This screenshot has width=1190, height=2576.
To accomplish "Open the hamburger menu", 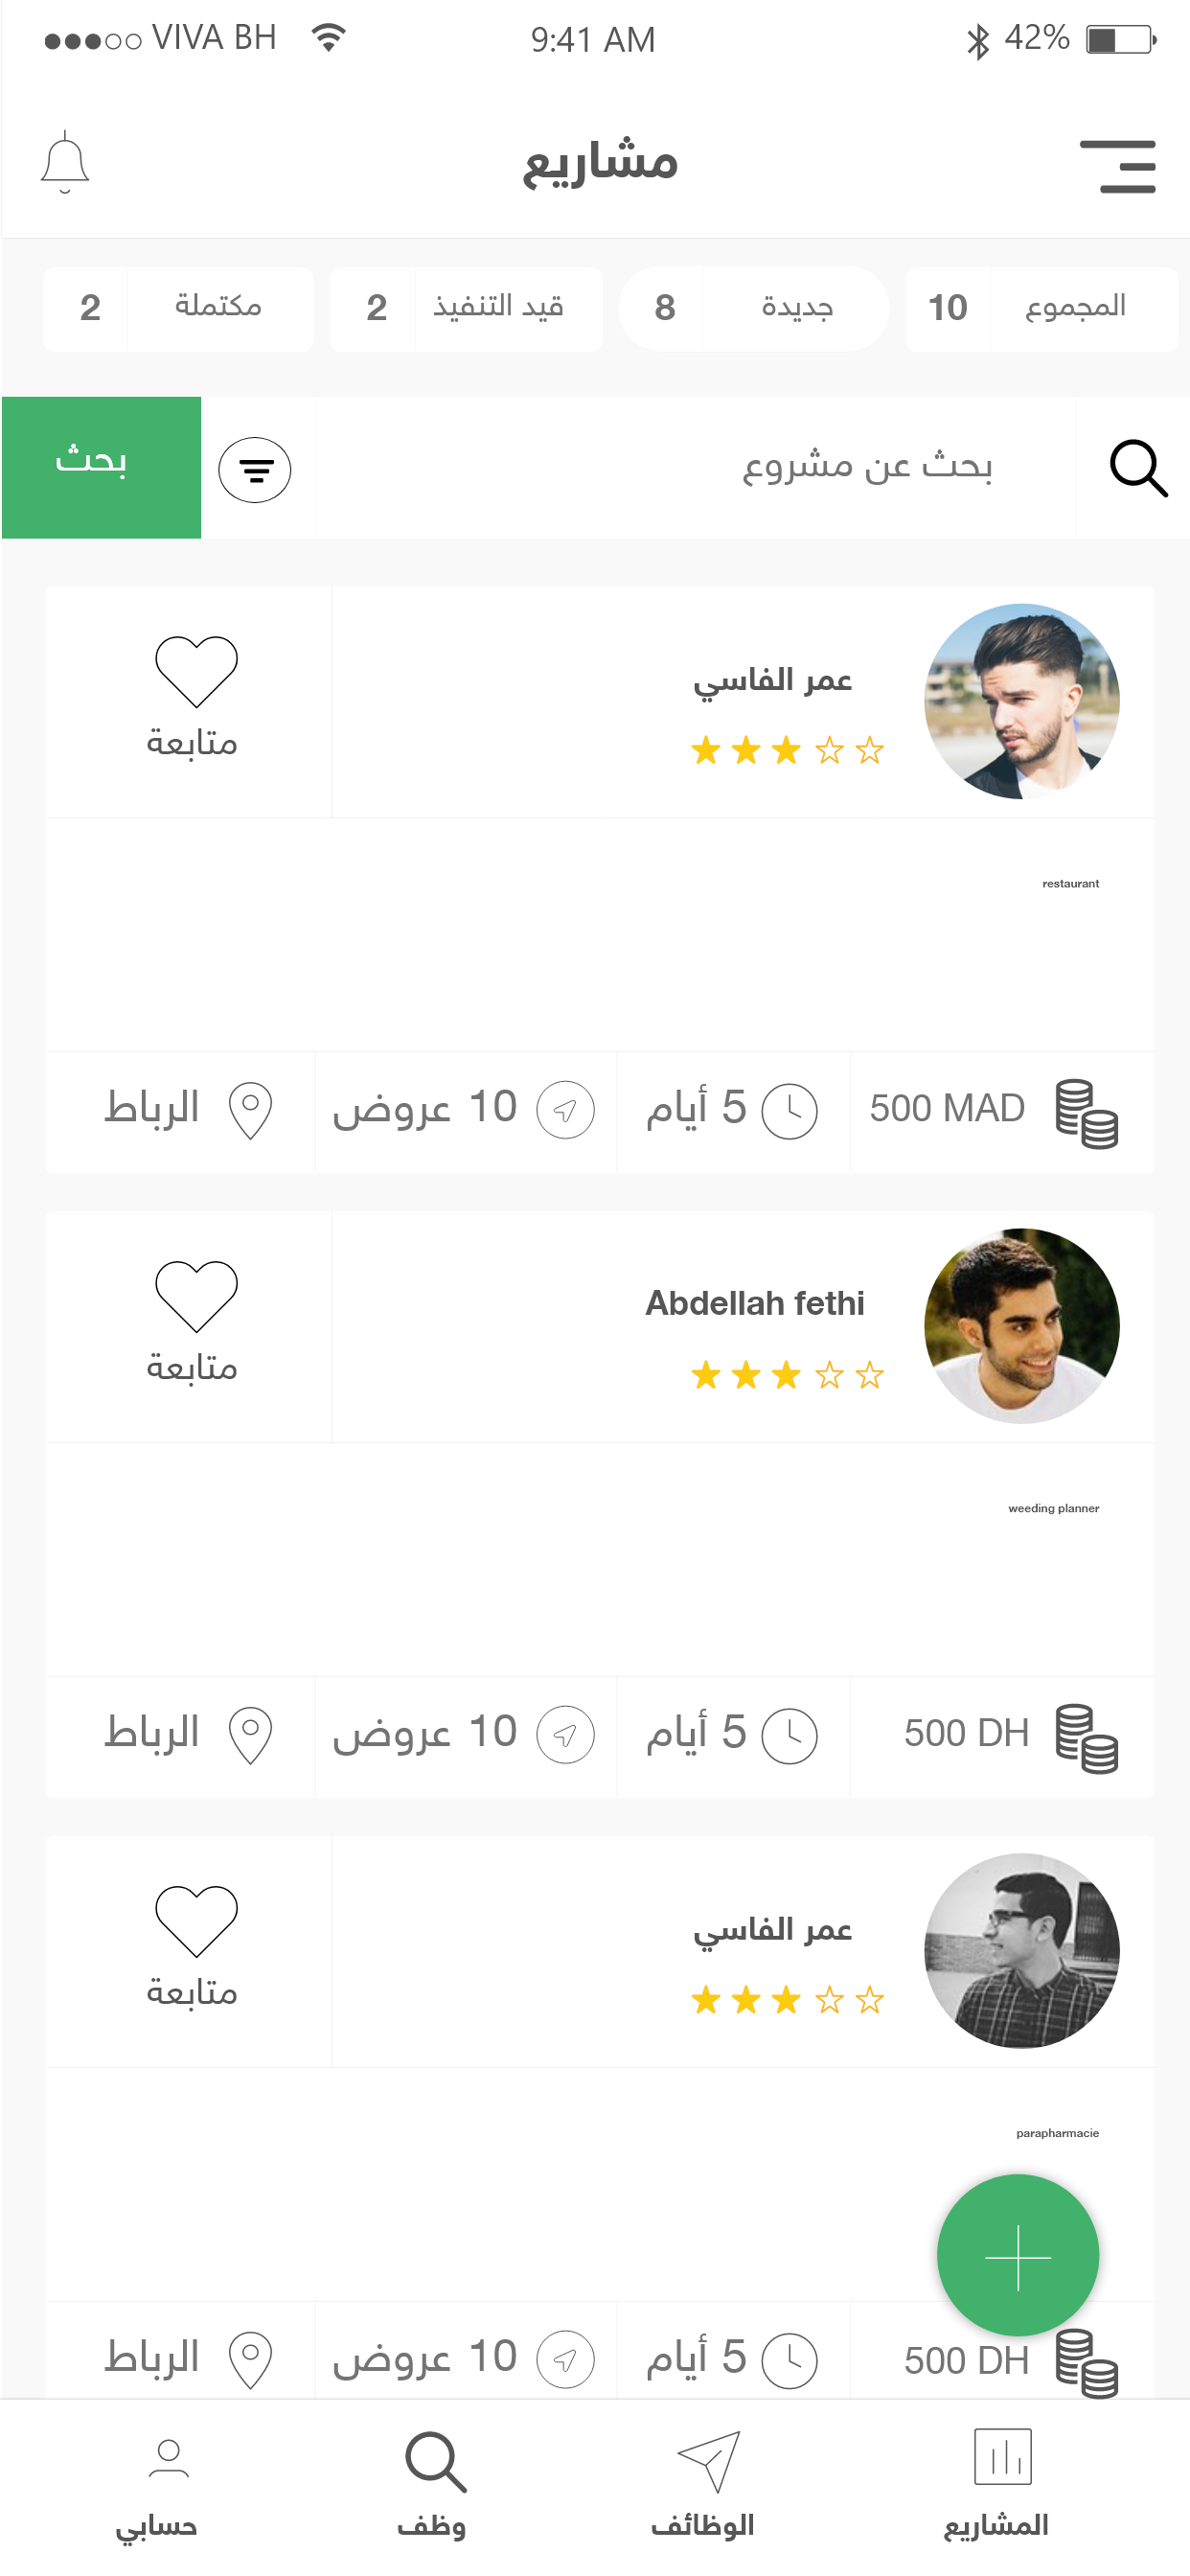I will [x=1118, y=166].
